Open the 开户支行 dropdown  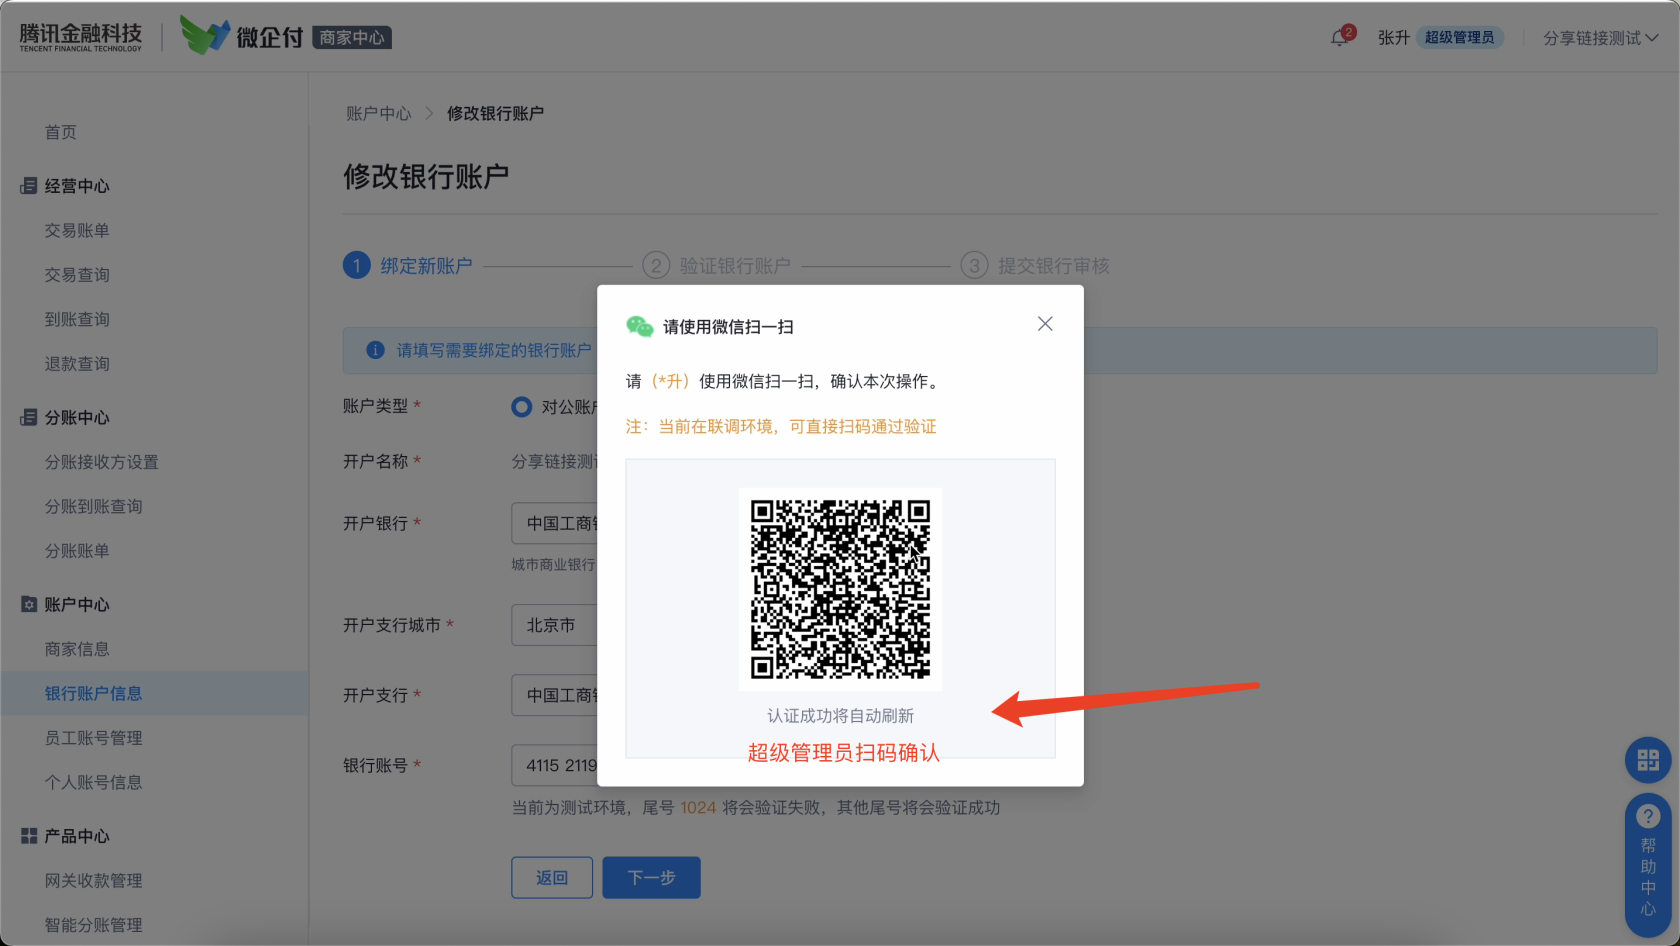point(555,695)
